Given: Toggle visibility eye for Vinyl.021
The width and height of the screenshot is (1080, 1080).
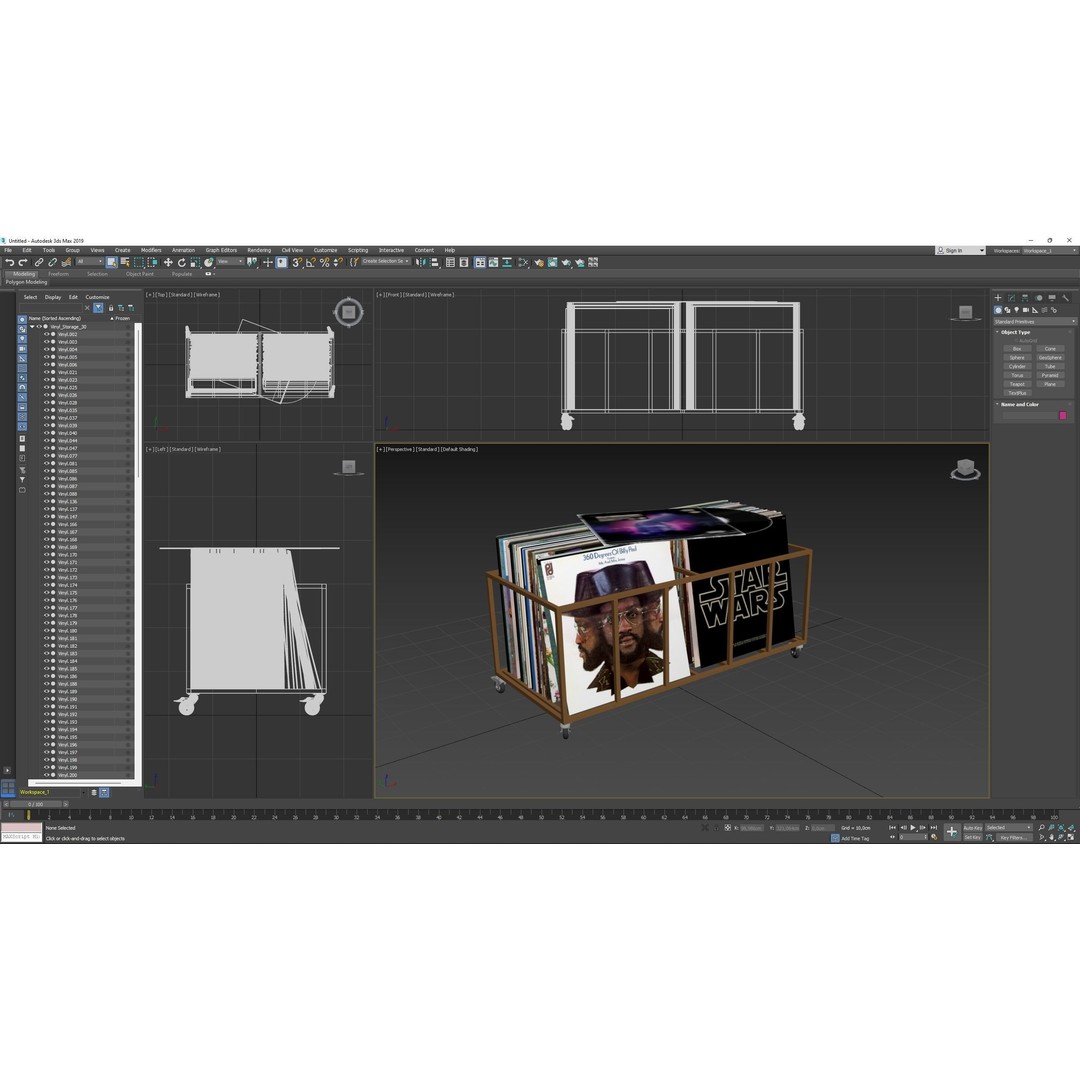Looking at the screenshot, I should [x=47, y=372].
